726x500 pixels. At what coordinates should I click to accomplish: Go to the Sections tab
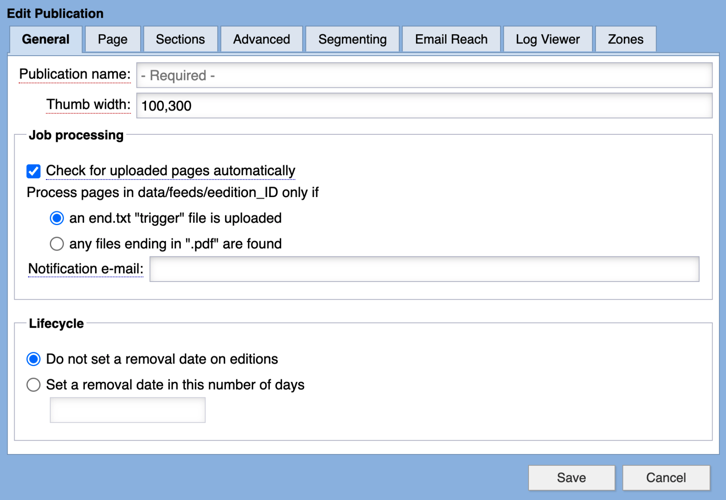[180, 39]
